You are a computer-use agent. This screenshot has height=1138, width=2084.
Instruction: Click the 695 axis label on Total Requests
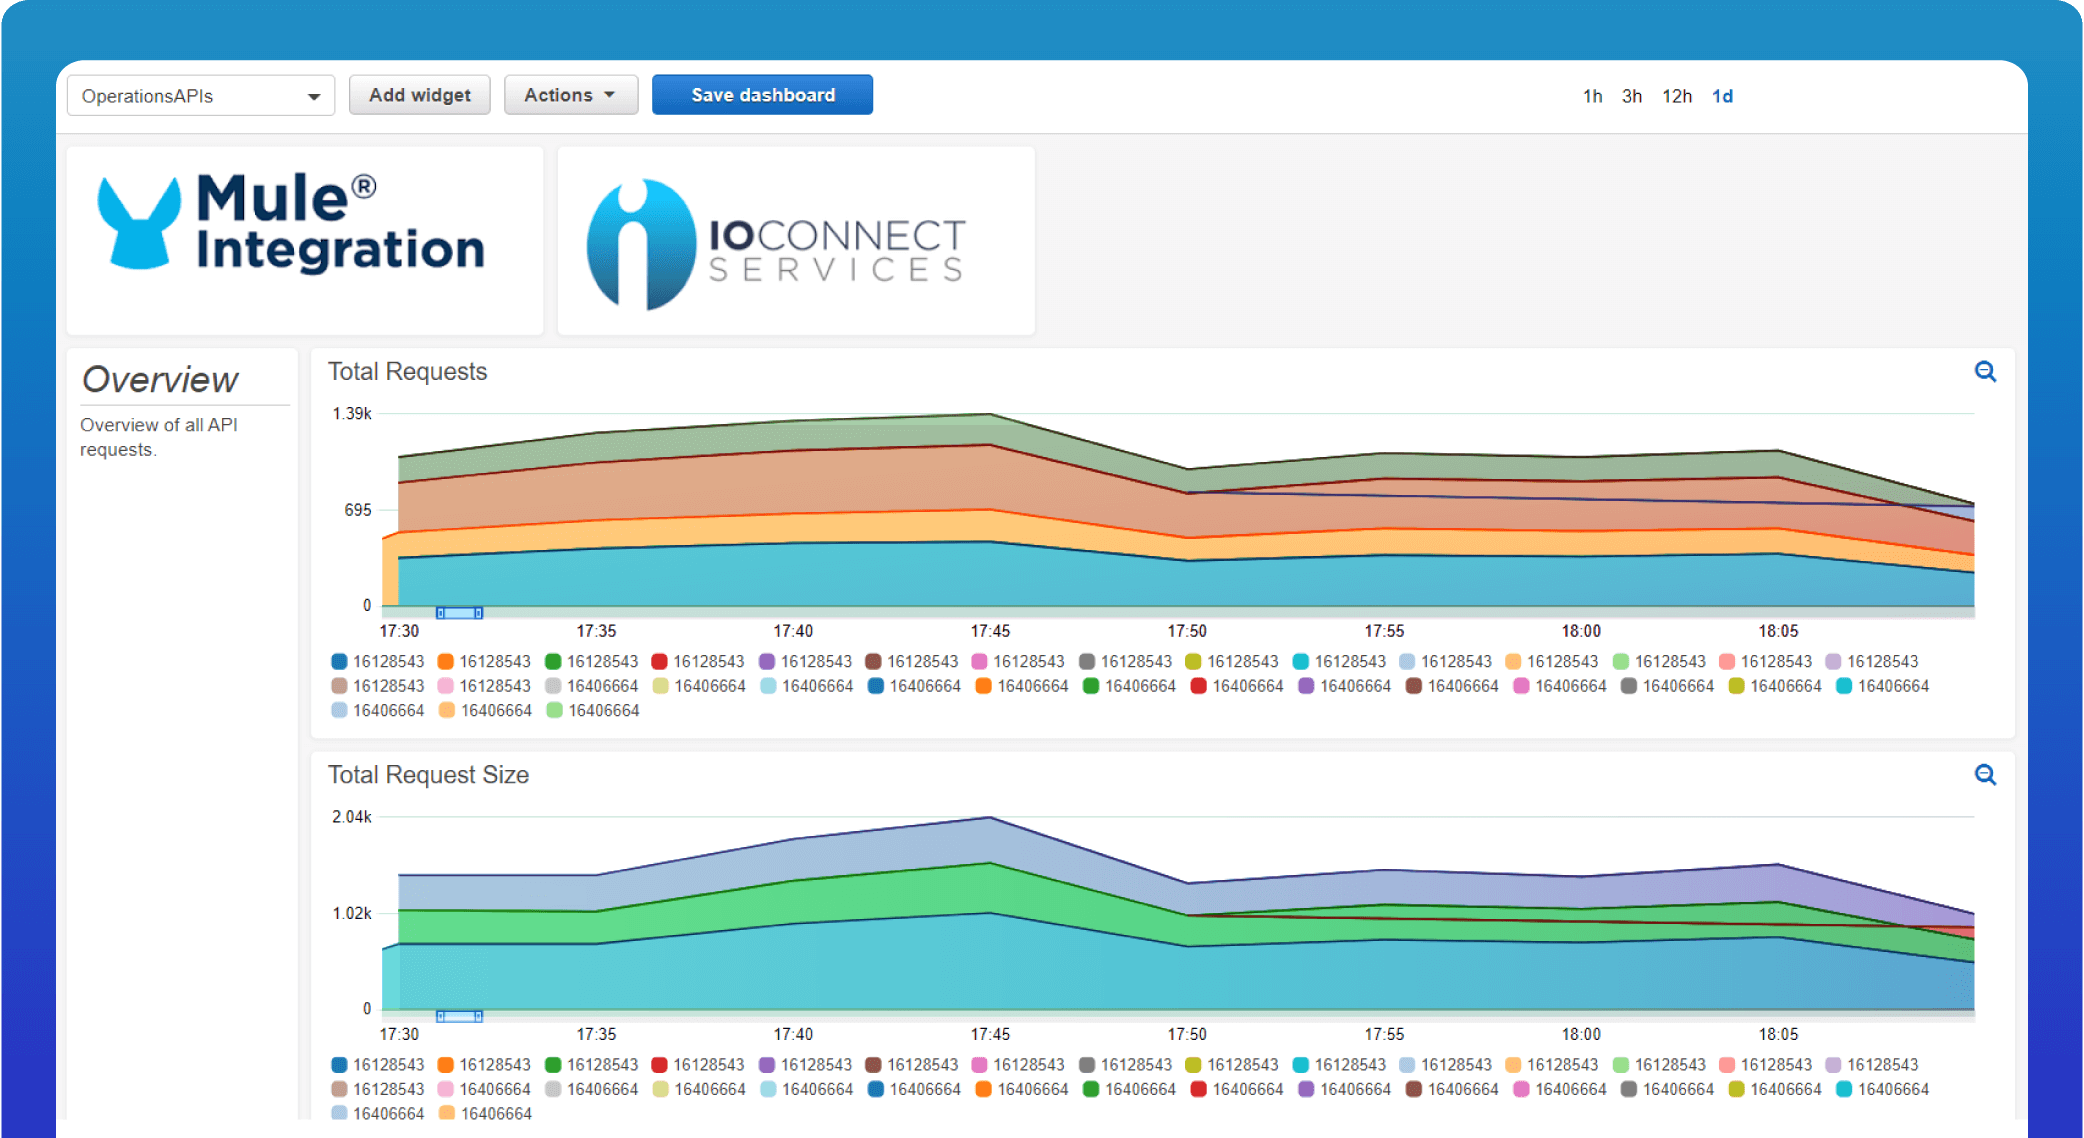(x=358, y=510)
